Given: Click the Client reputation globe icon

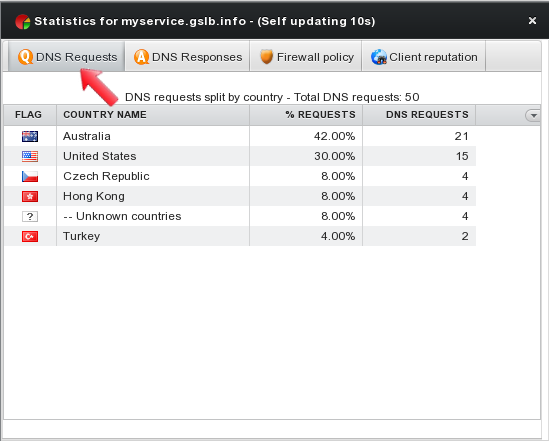Looking at the screenshot, I should coord(379,57).
